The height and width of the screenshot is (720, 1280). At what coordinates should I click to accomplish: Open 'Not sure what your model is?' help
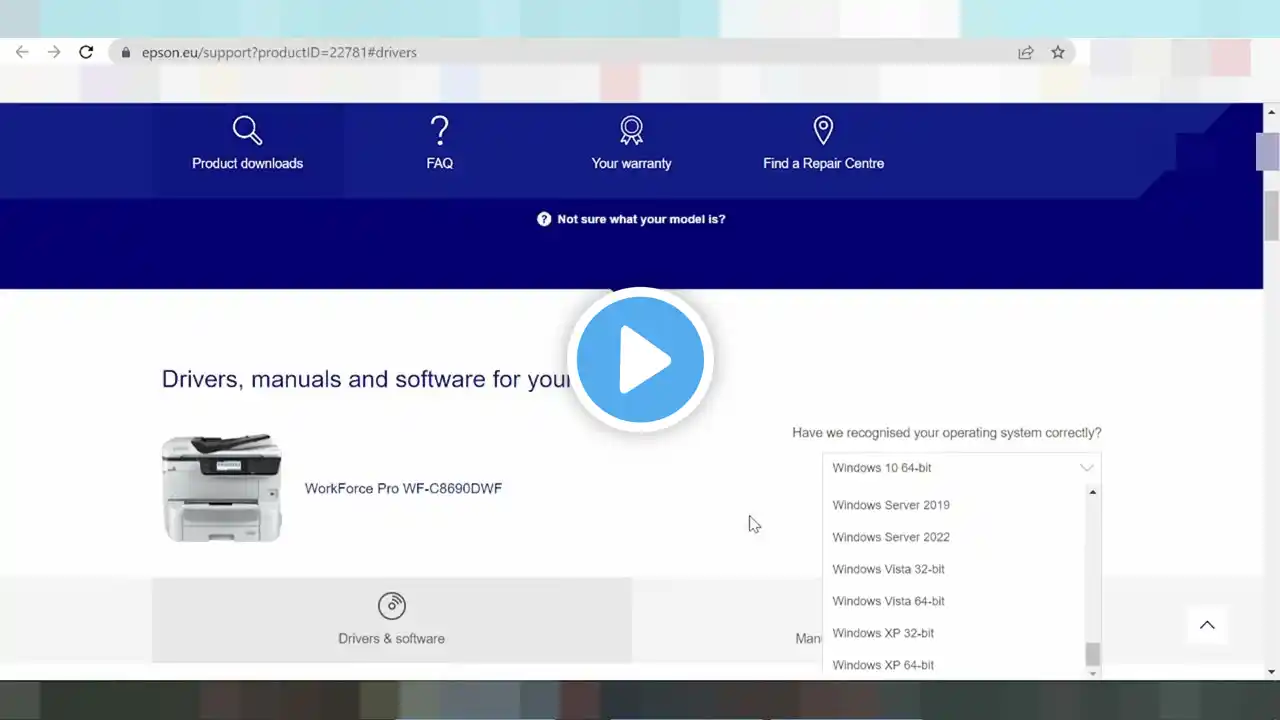coord(641,219)
